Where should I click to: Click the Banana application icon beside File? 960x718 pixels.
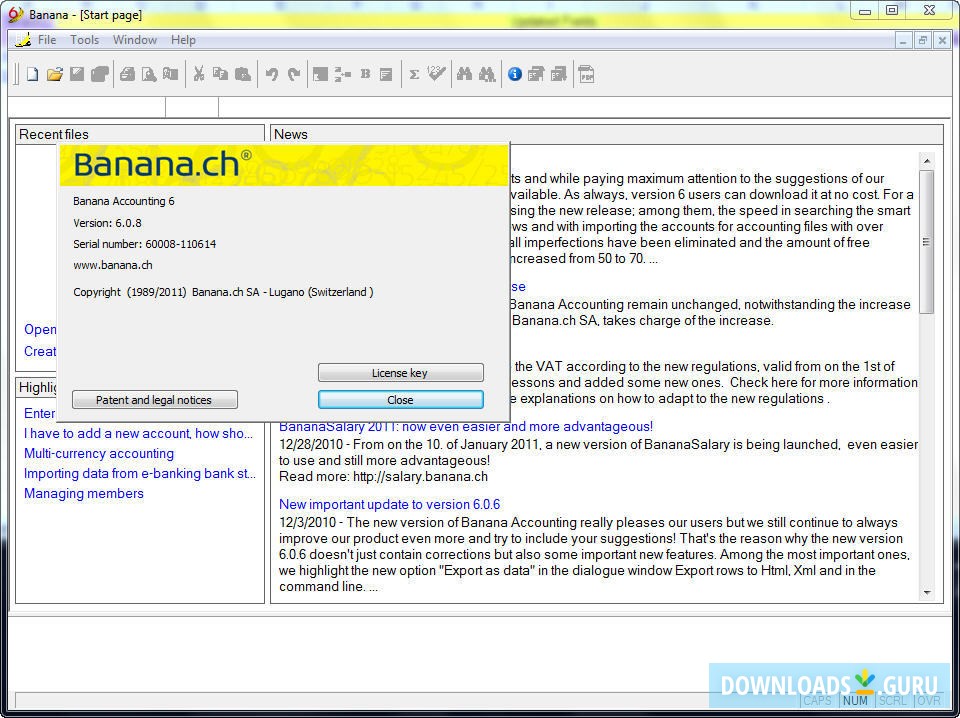click(23, 40)
